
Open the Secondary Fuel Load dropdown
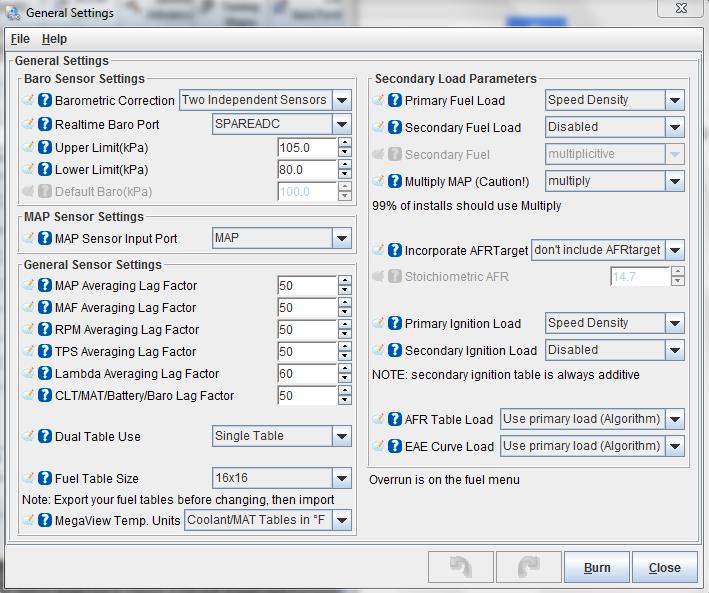pyautogui.click(x=674, y=127)
